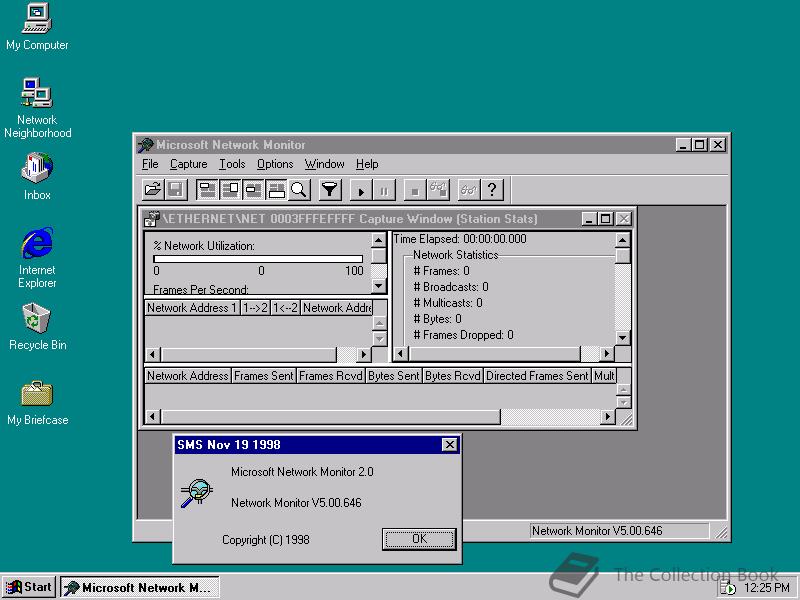
Task: Click the Capture Window document icon in title bar
Action: coord(152,219)
